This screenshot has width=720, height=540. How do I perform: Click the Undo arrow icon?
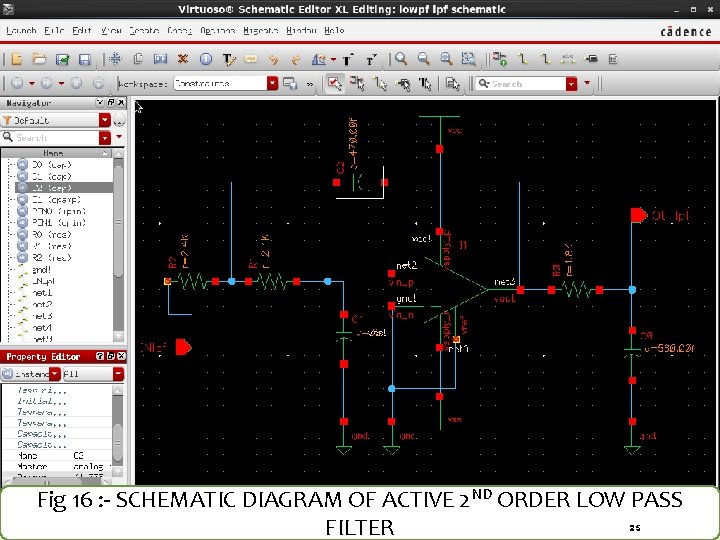pos(273,59)
